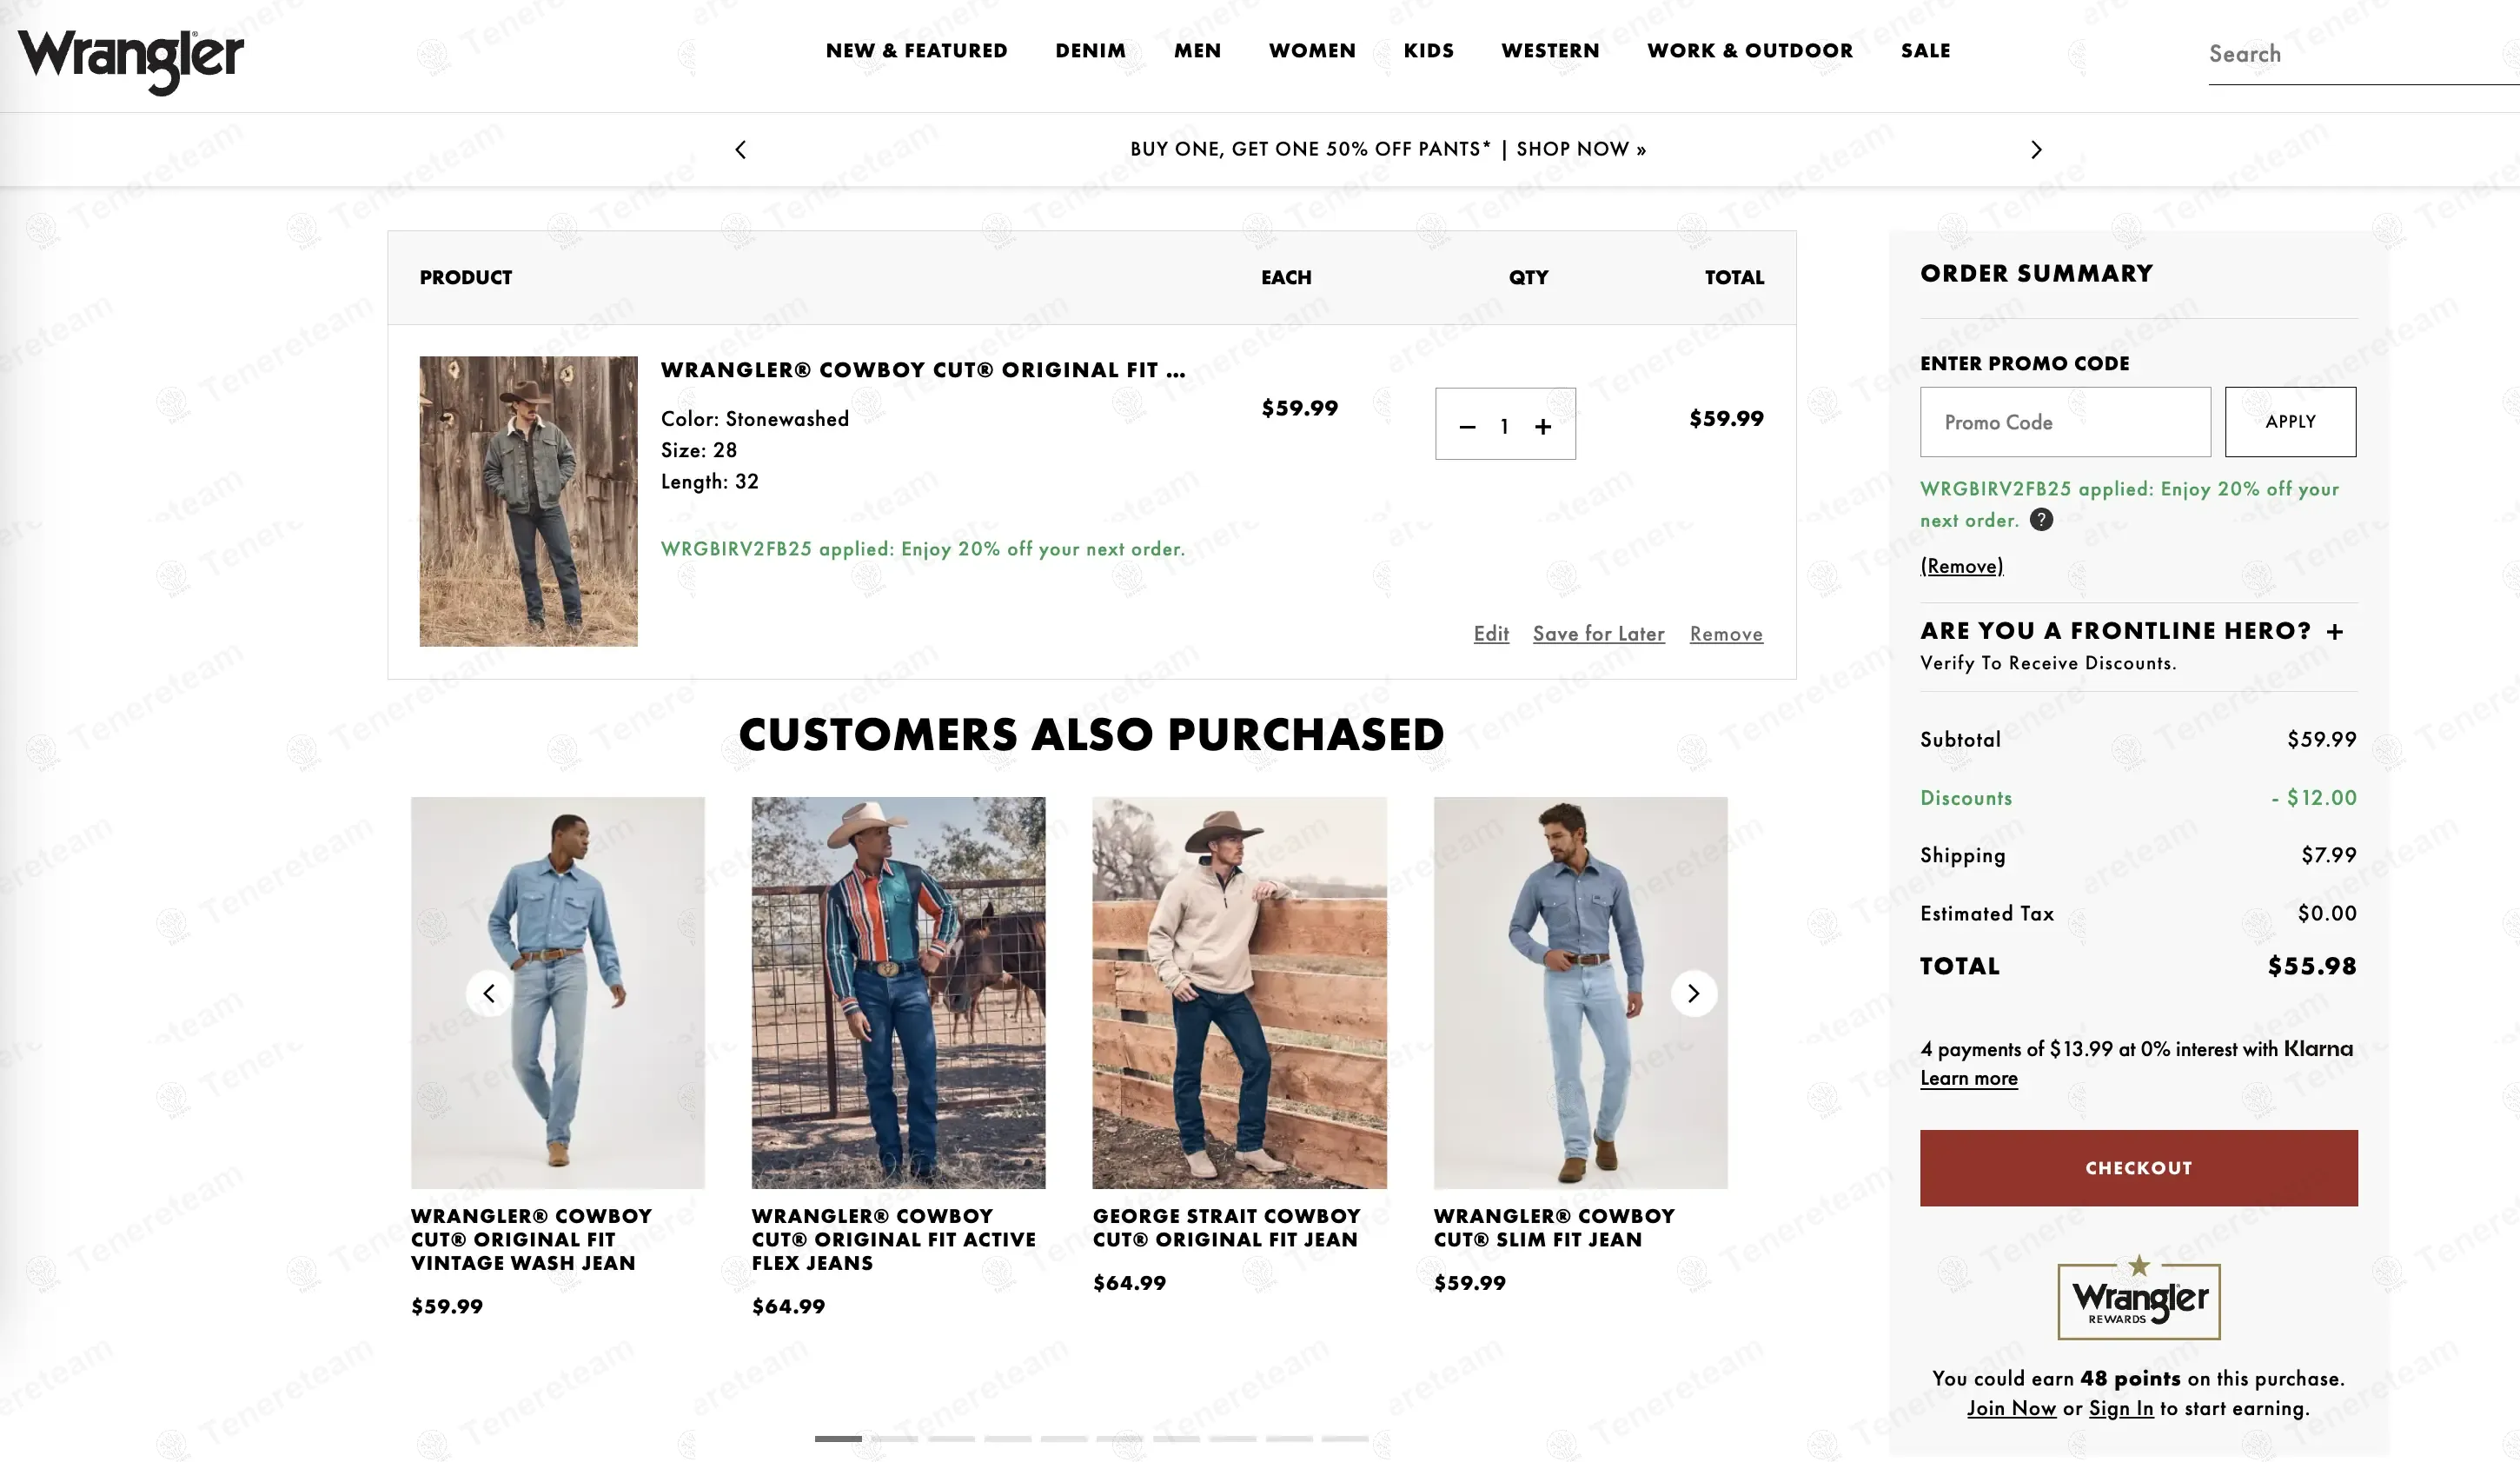The height and width of the screenshot is (1462, 2520).
Task: Show previous promo banner message
Action: point(740,150)
